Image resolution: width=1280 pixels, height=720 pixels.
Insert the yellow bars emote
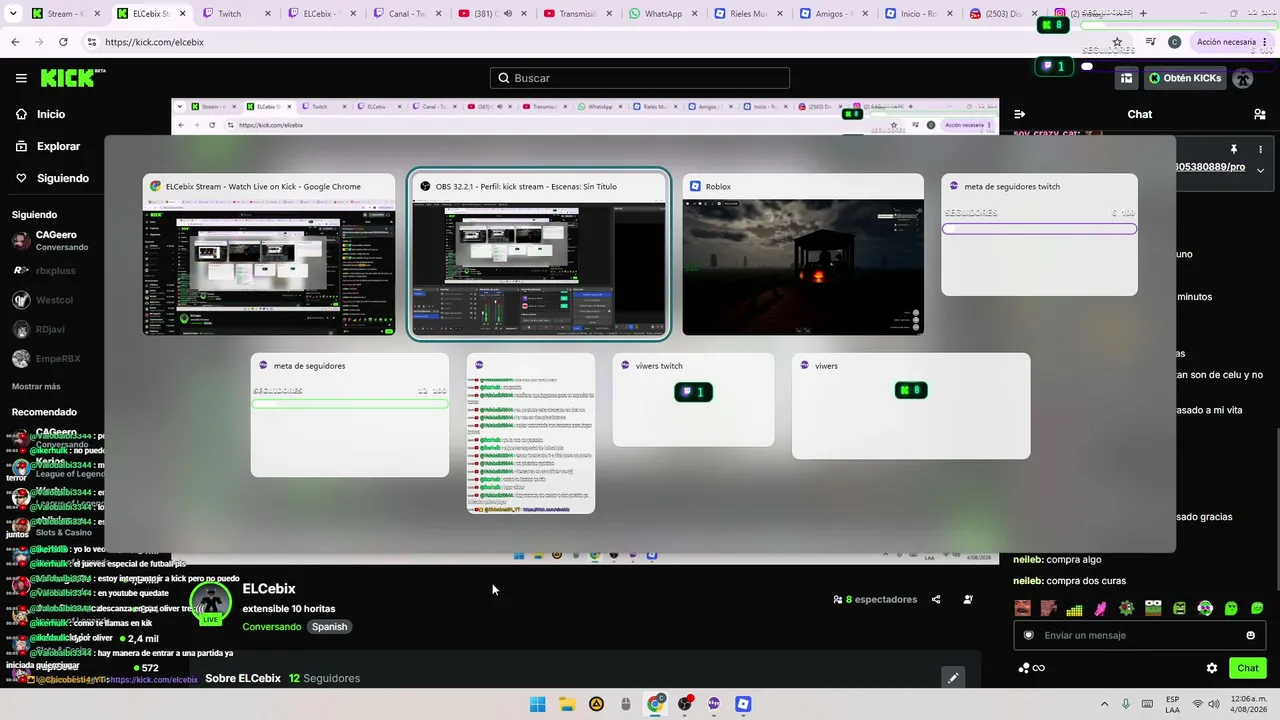coord(1074,608)
